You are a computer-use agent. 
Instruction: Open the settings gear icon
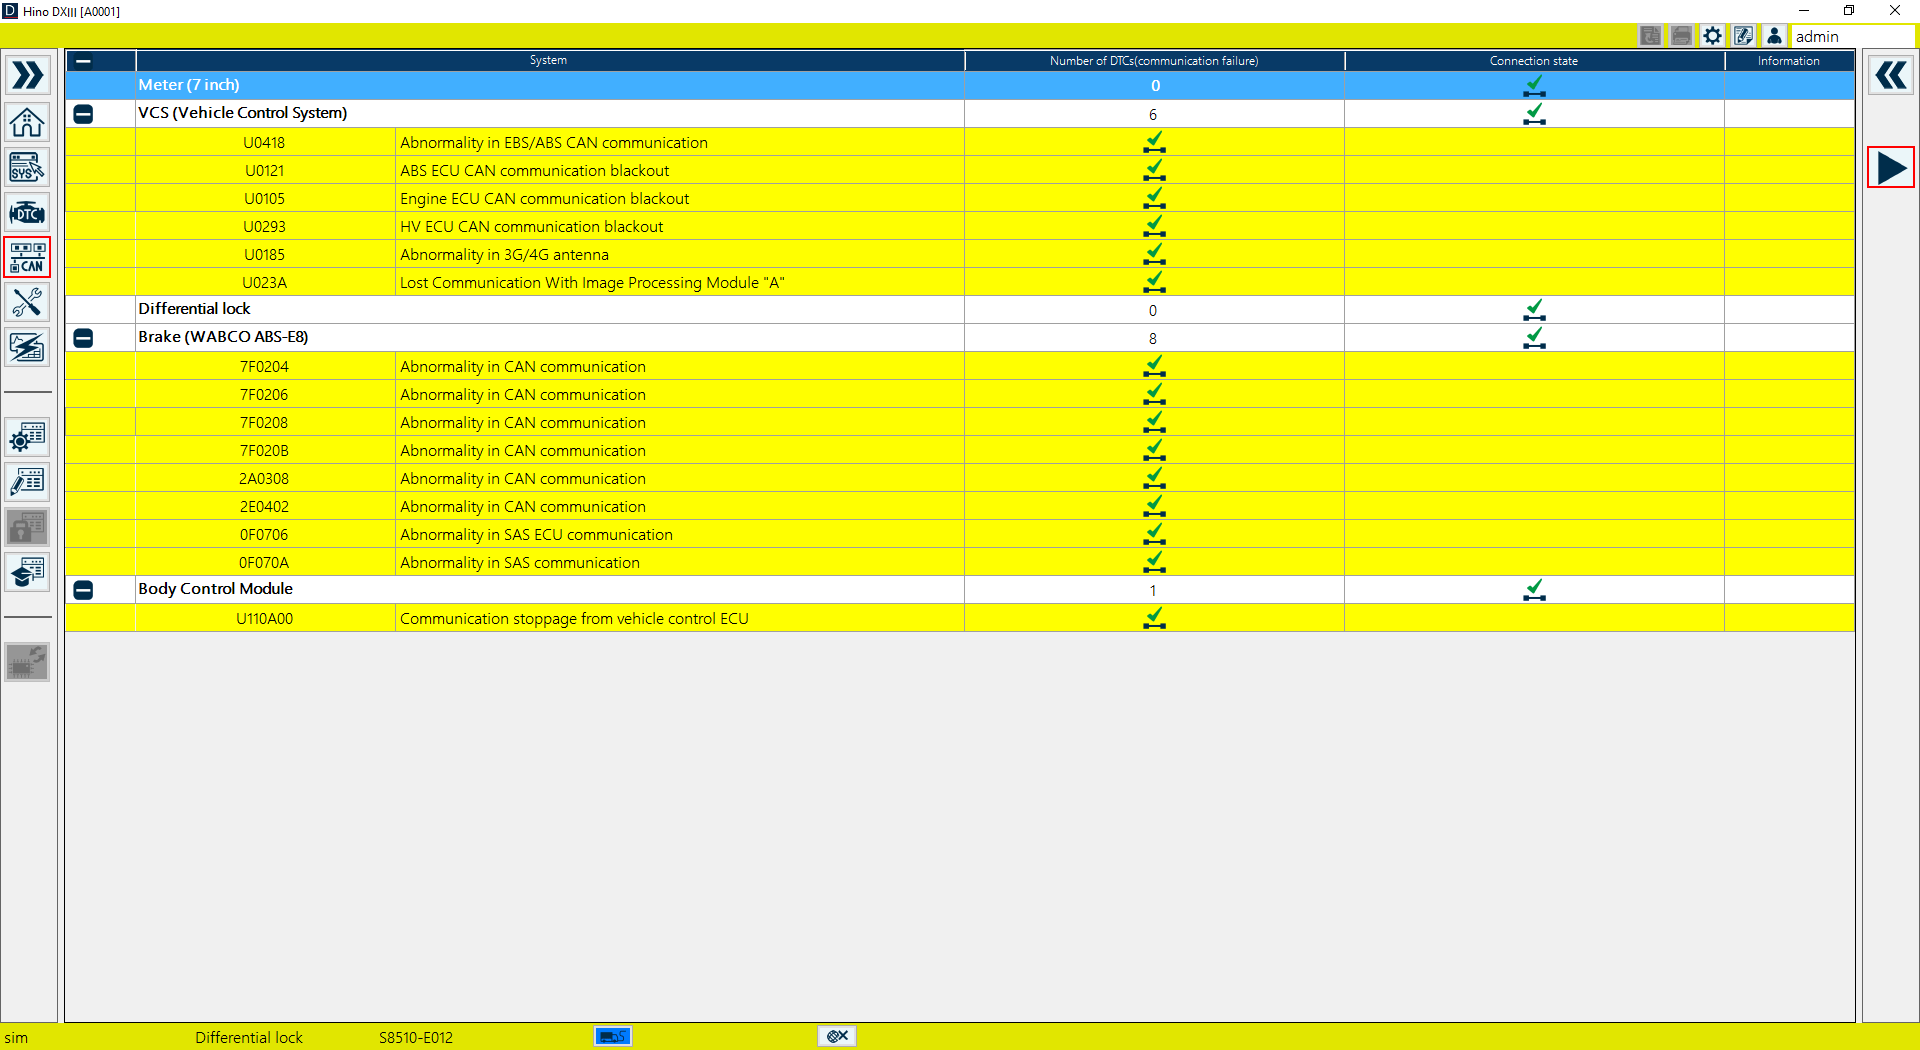tap(1712, 36)
